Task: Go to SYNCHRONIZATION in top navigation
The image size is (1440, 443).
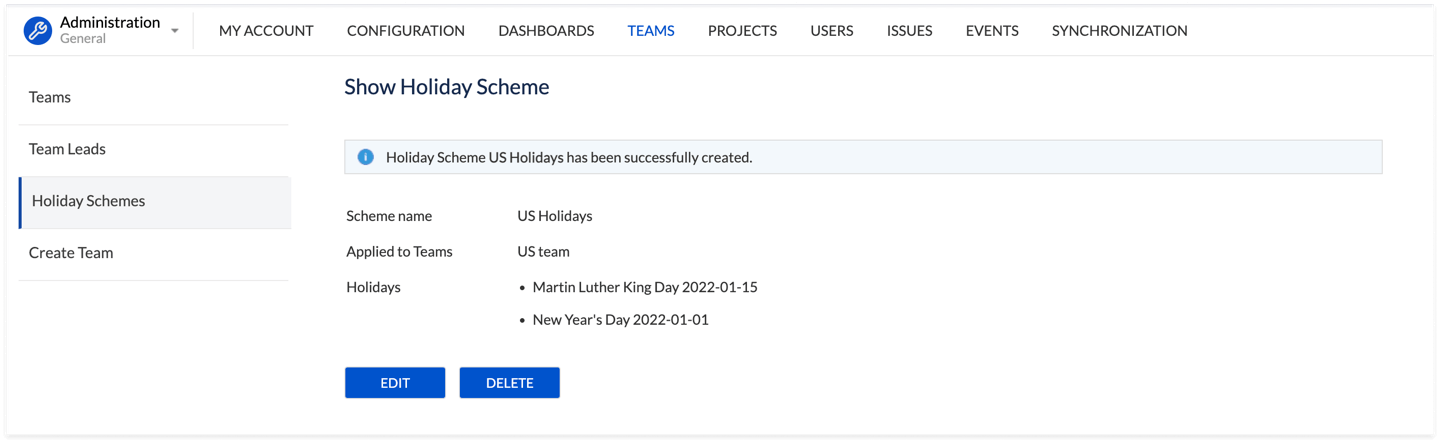Action: 1119,31
